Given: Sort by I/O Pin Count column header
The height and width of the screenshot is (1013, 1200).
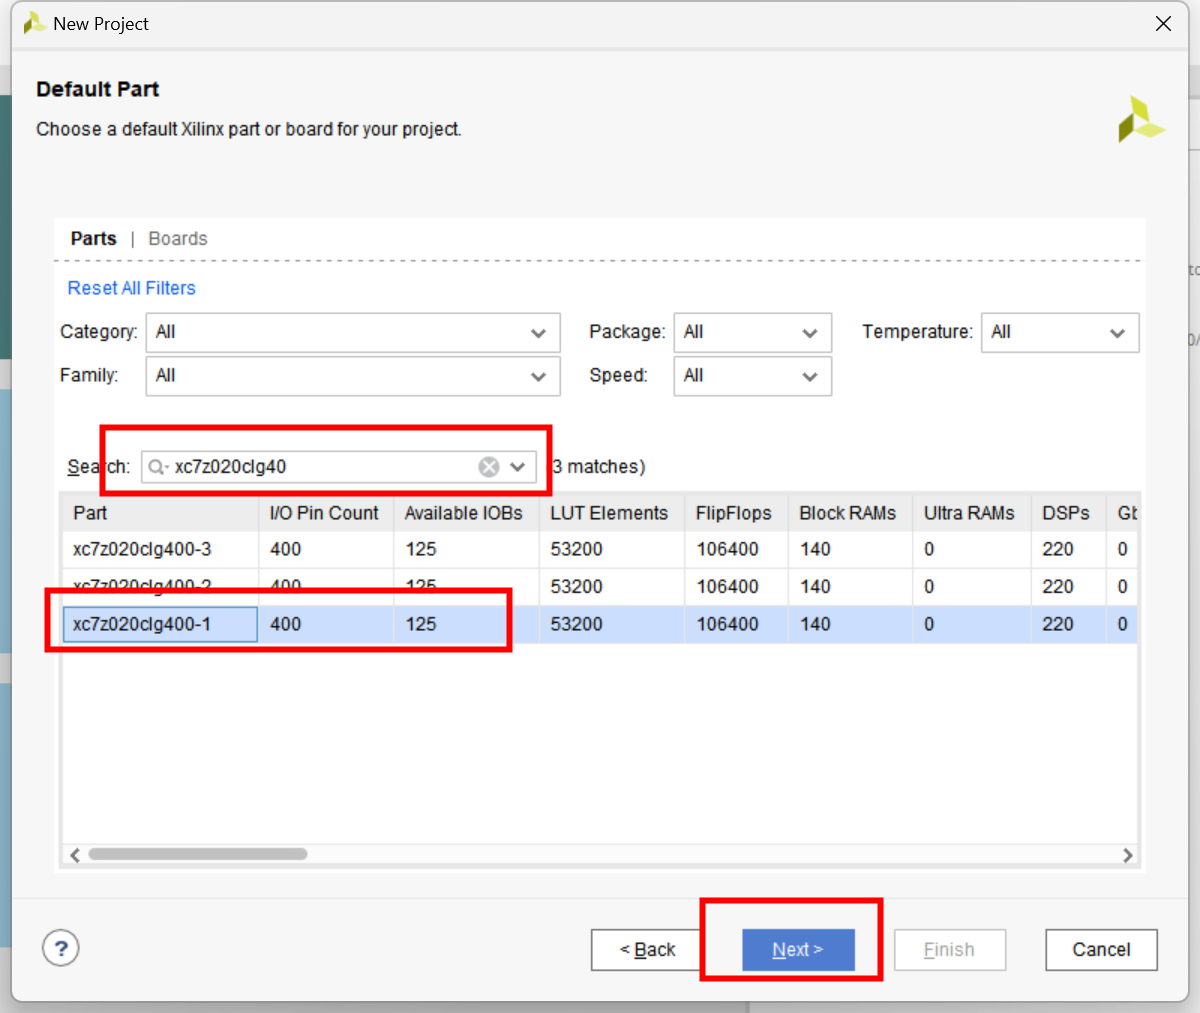Looking at the screenshot, I should tap(326, 513).
